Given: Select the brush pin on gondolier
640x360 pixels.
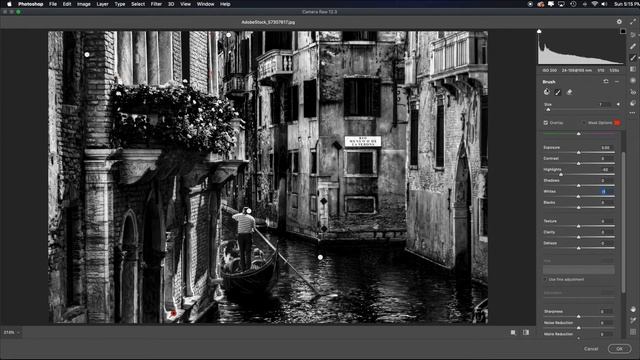Looking at the screenshot, I should [249, 211].
